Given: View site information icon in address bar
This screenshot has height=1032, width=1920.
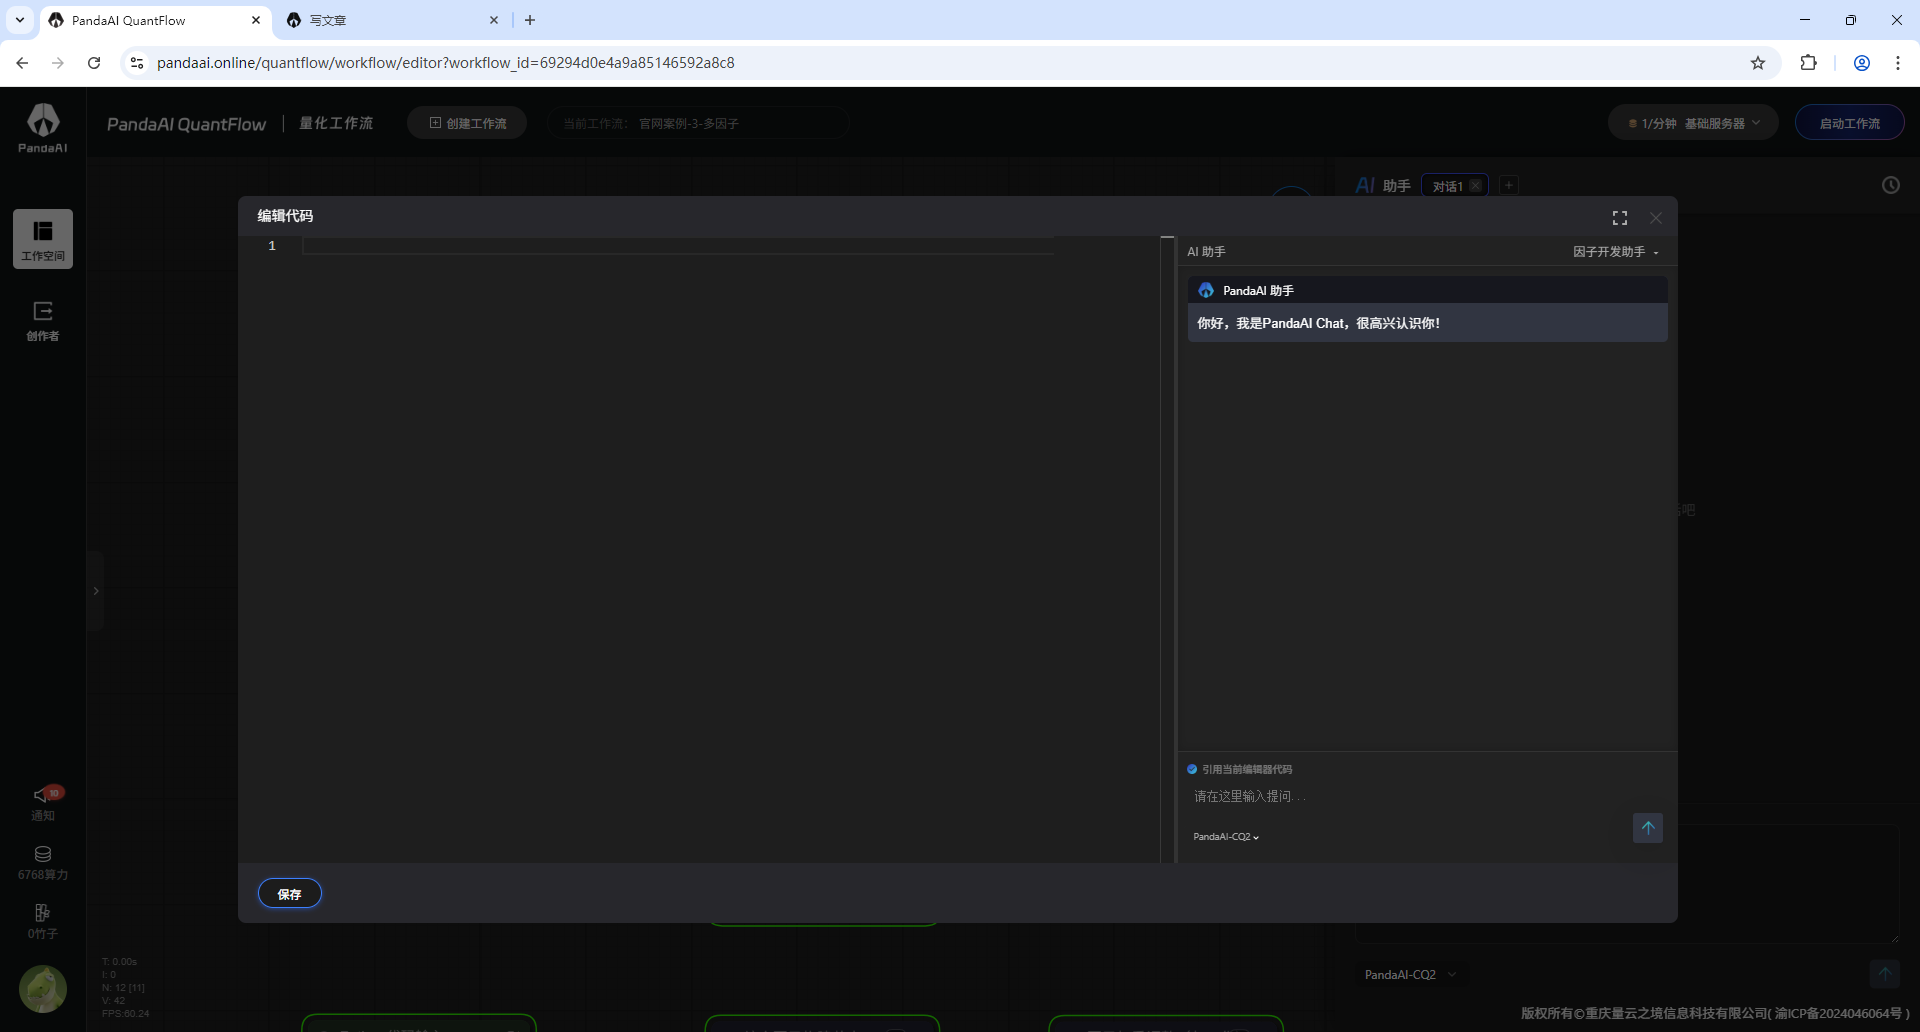Looking at the screenshot, I should coord(137,63).
